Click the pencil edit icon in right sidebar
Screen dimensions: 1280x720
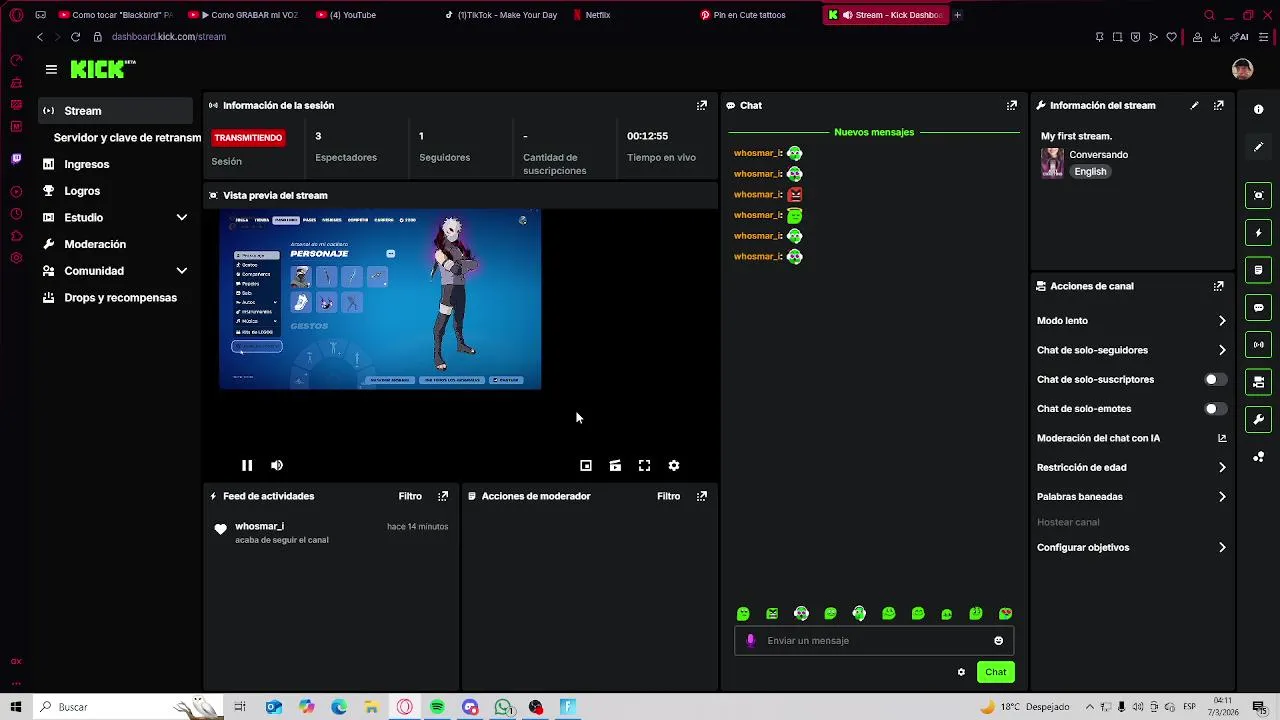click(1259, 147)
